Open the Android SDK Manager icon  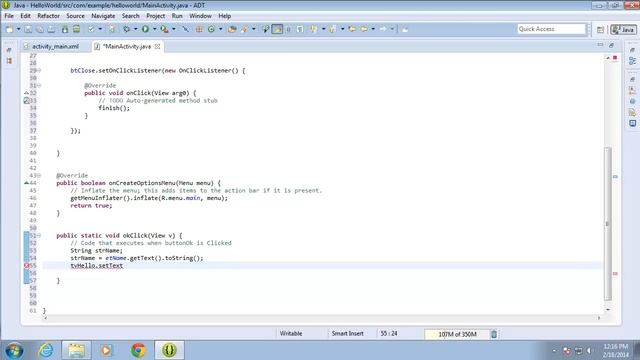pos(65,29)
